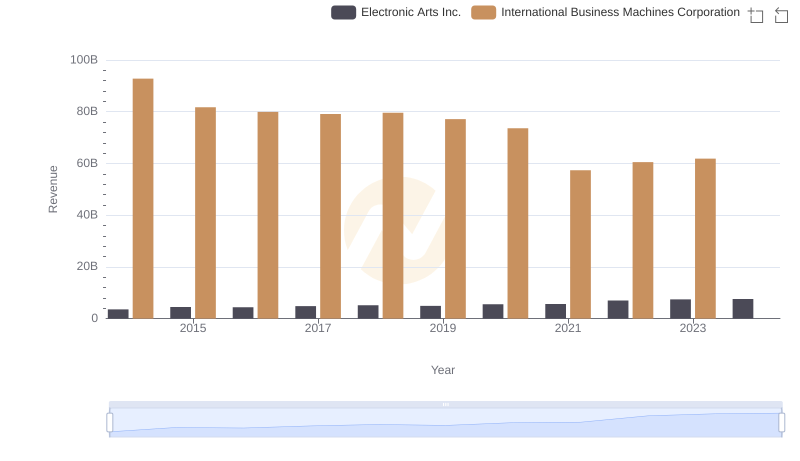Screen dimensions: 800x461
Task: Click the Revenue axis title
Action: click(53, 189)
